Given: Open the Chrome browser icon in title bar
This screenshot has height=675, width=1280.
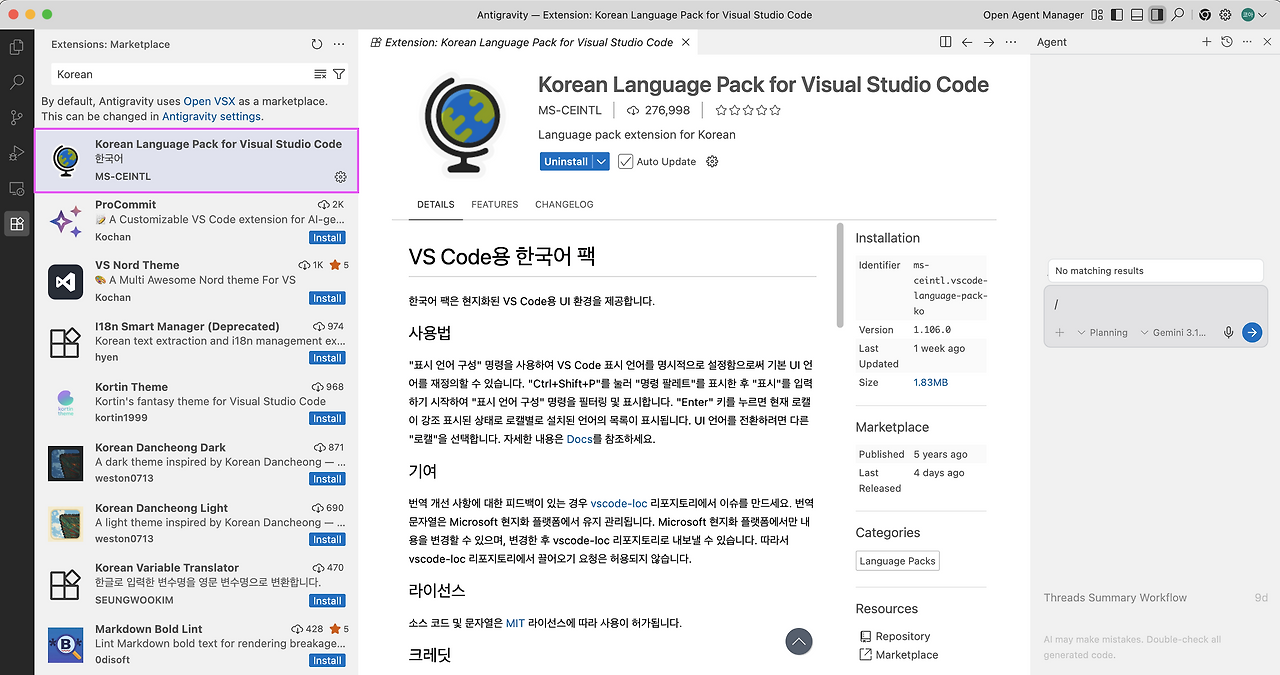Looking at the screenshot, I should point(1205,15).
